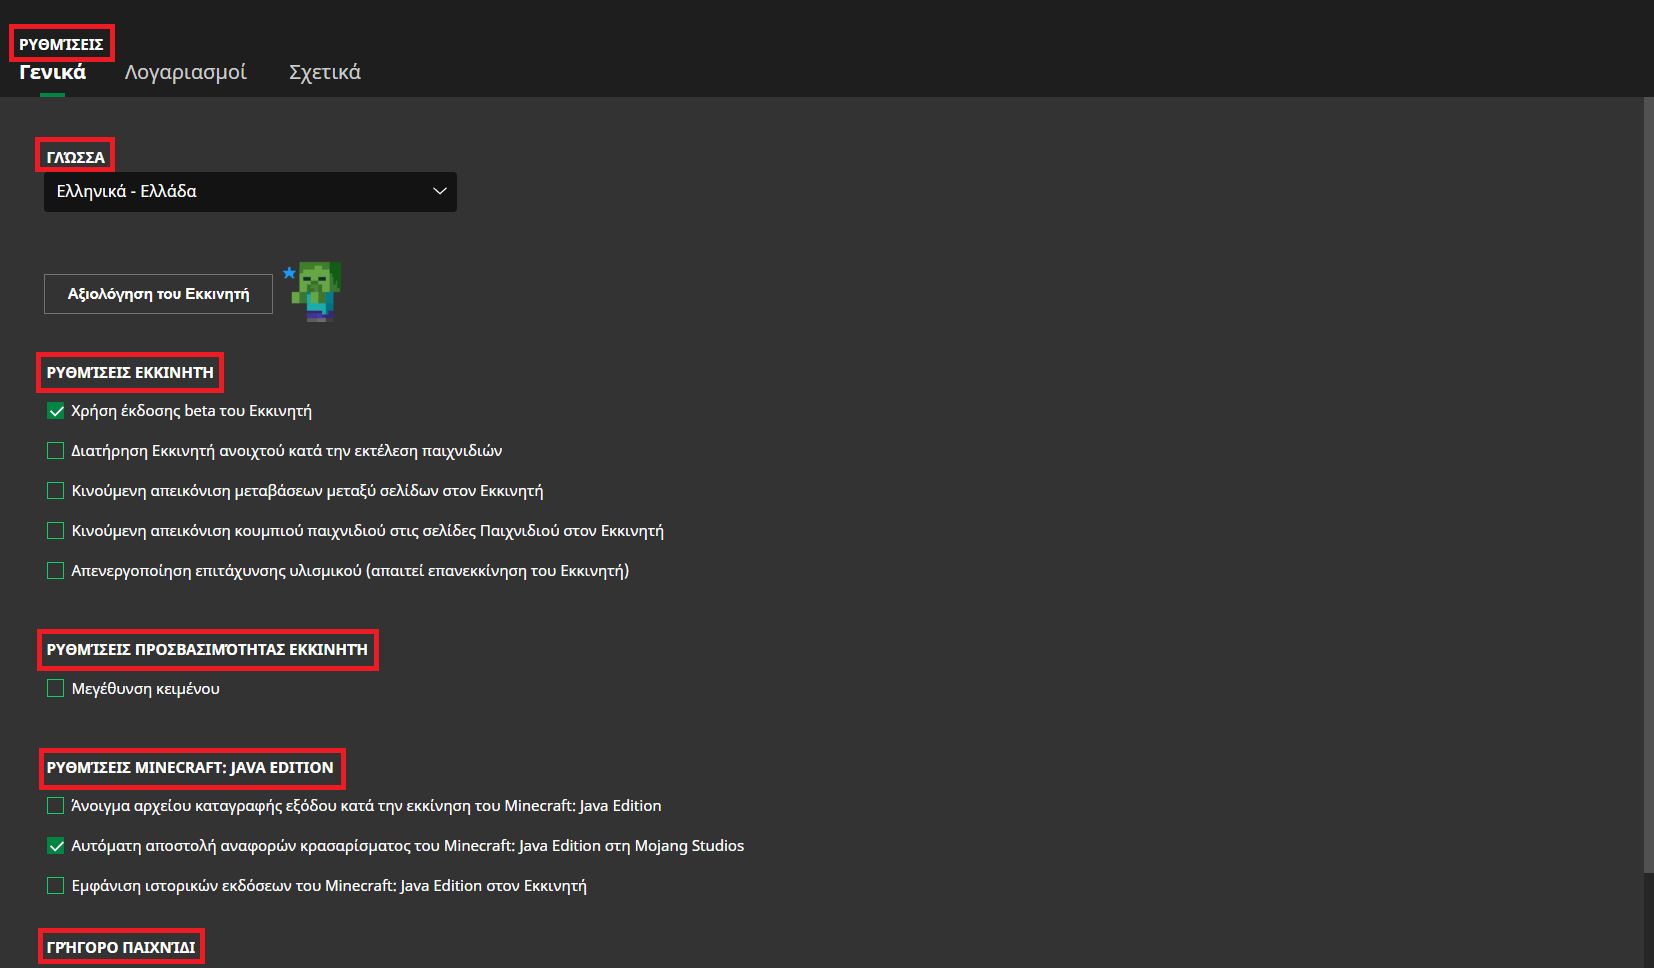Disable Αυτόματη αποστολή αναφορών κρασαρίσματος checkbox

coord(56,846)
